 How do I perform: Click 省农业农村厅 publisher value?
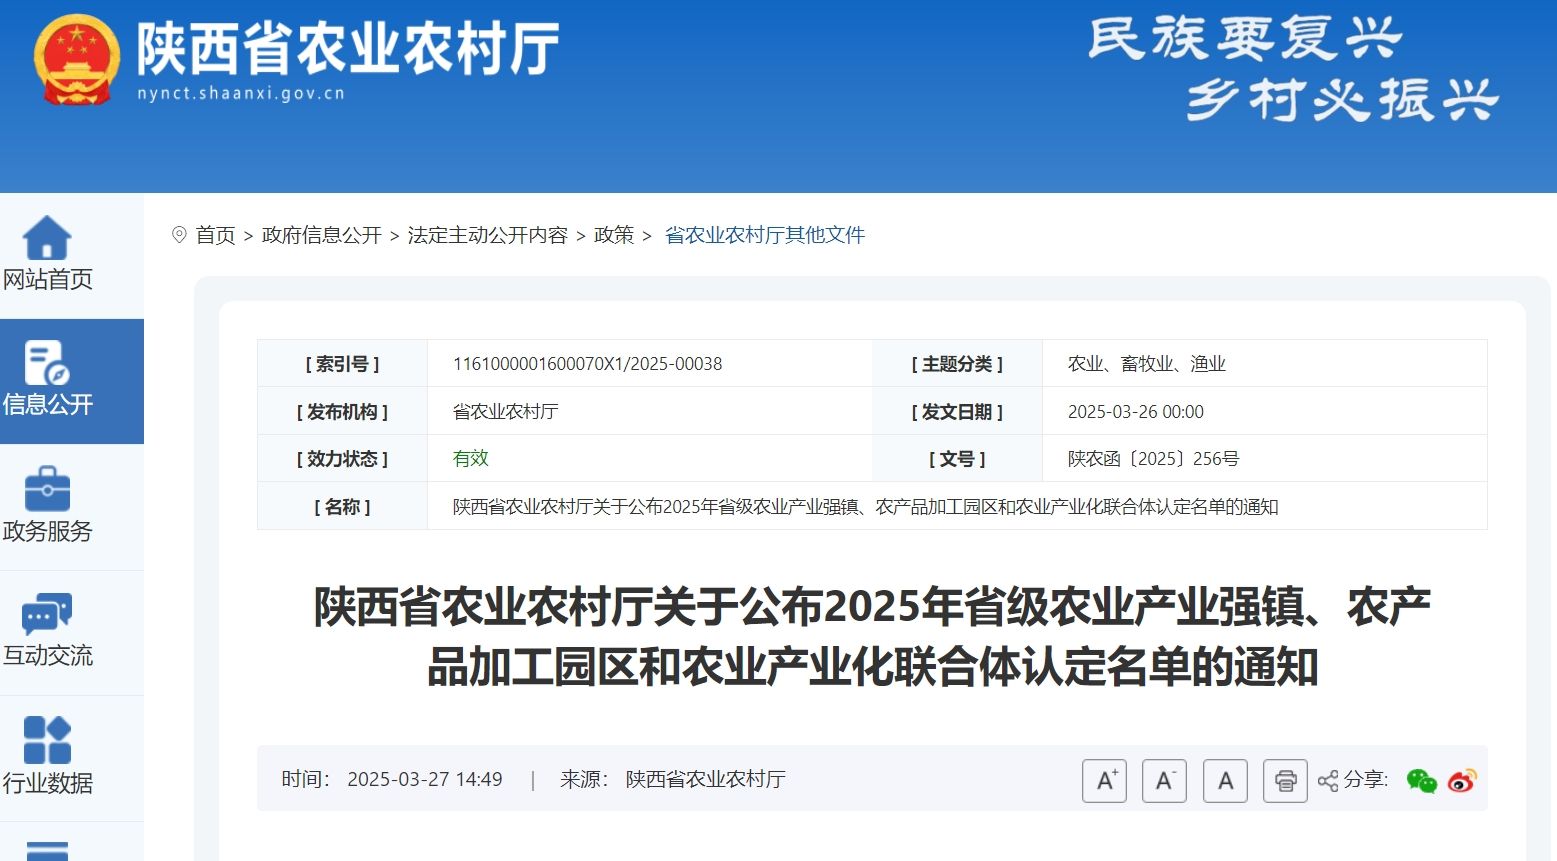[x=506, y=411]
